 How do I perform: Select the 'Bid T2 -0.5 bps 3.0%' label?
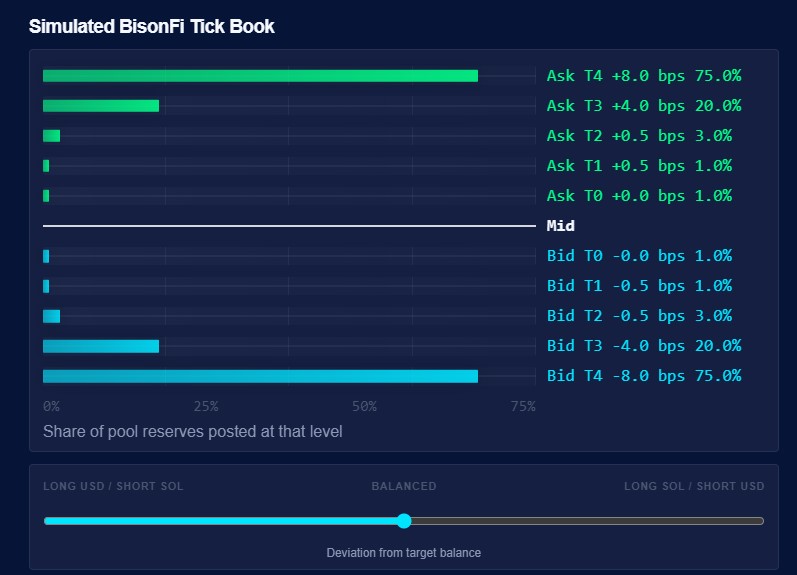[639, 316]
